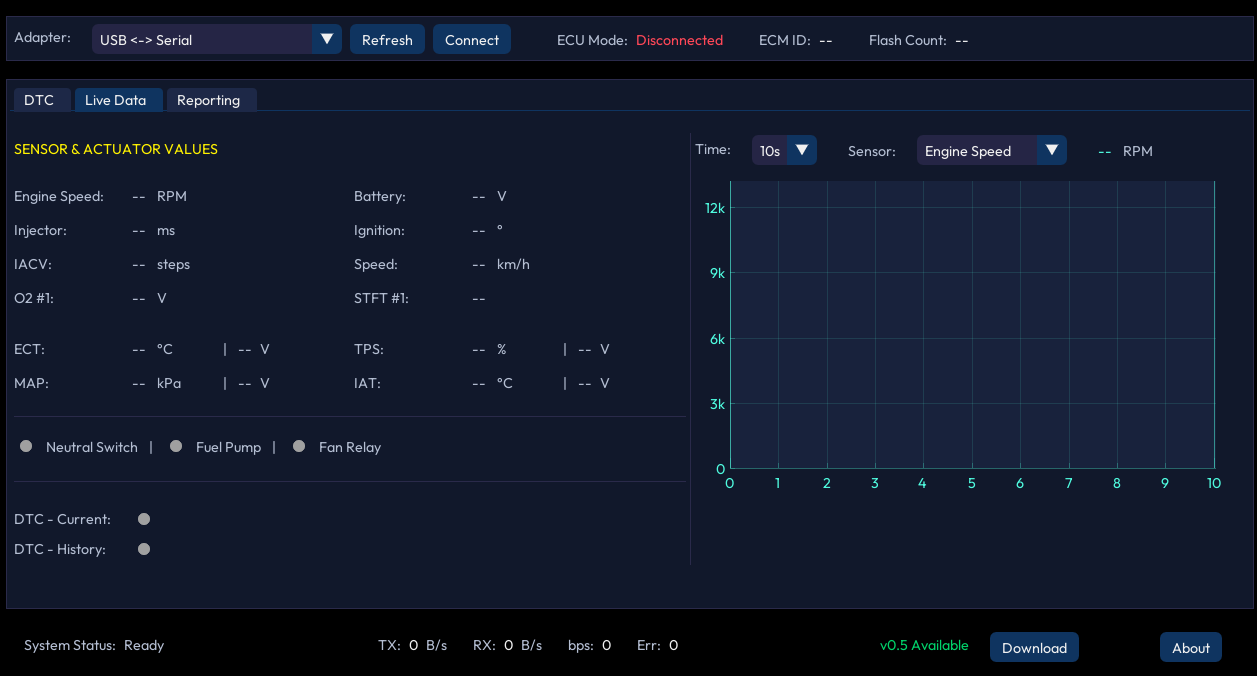Viewport: 1257px width, 676px height.
Task: Click the O2 #1: label
Action: click(34, 298)
